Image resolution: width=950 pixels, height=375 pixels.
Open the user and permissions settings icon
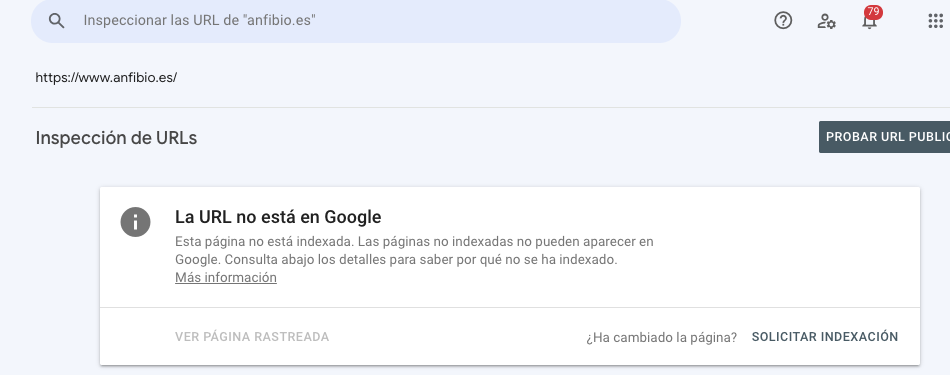(x=826, y=21)
